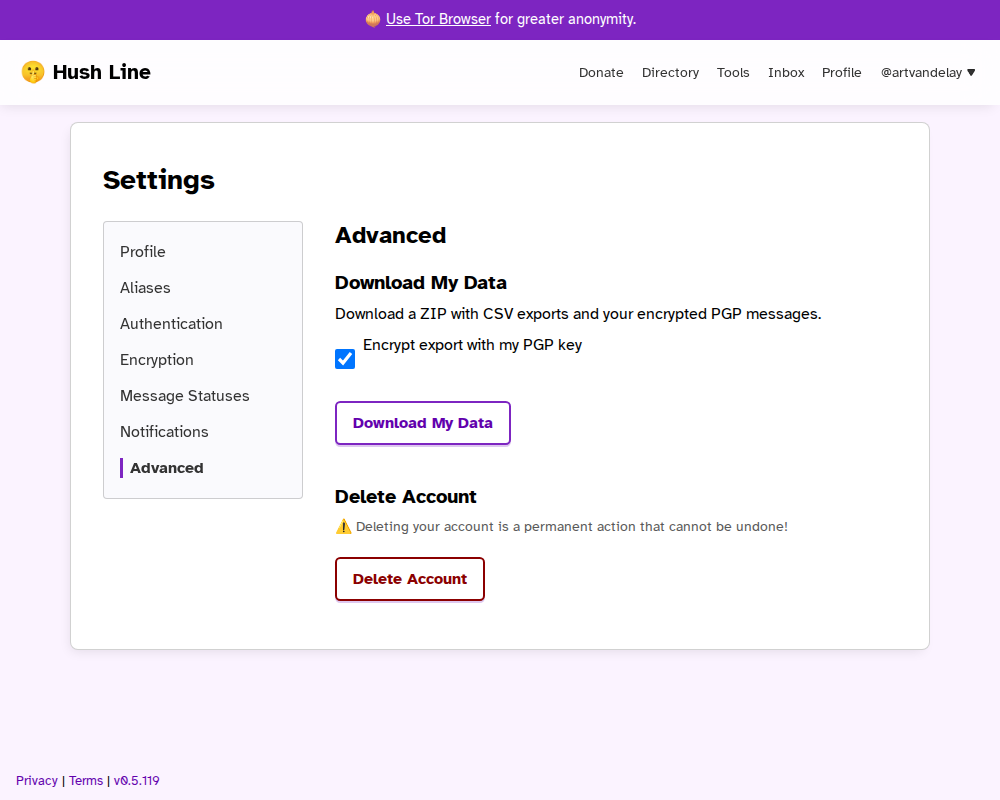
Task: Click the onion icon in the banner
Action: [x=371, y=19]
